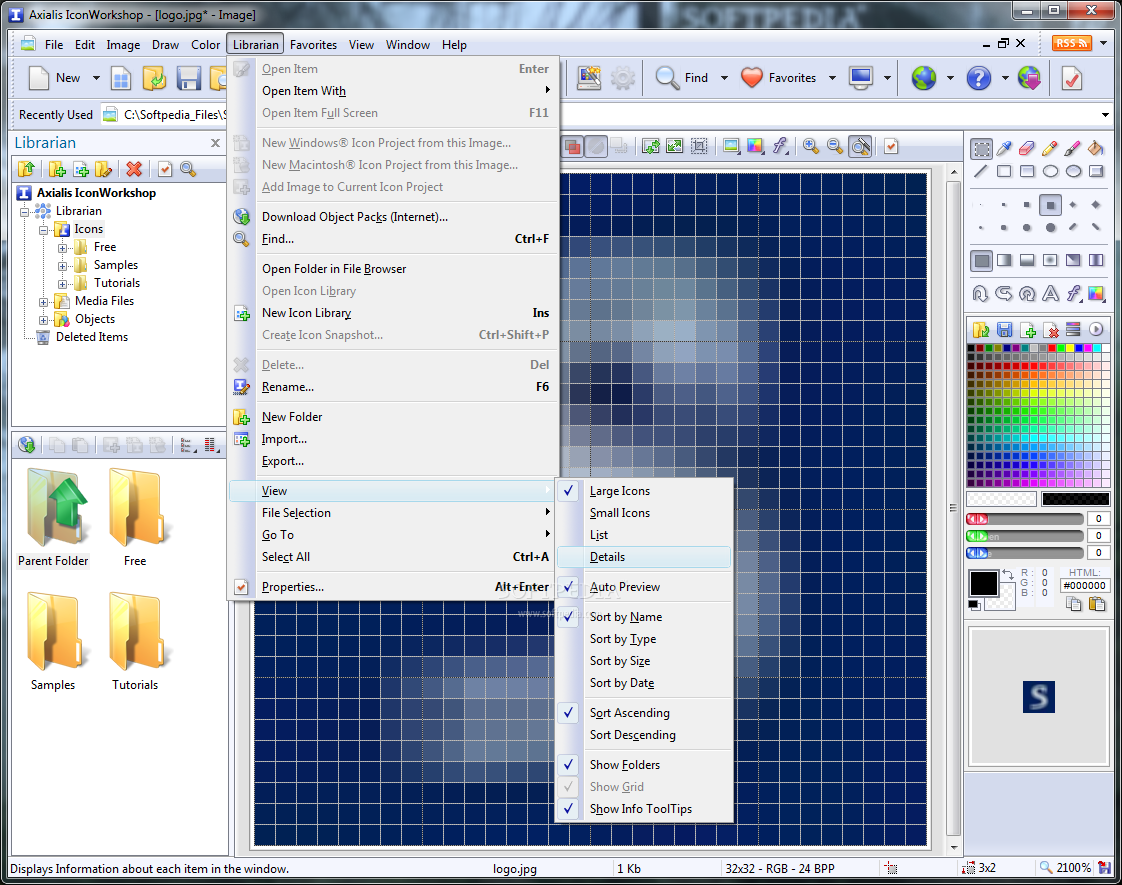Open the File Selection submenu
The image size is (1122, 885).
click(393, 513)
